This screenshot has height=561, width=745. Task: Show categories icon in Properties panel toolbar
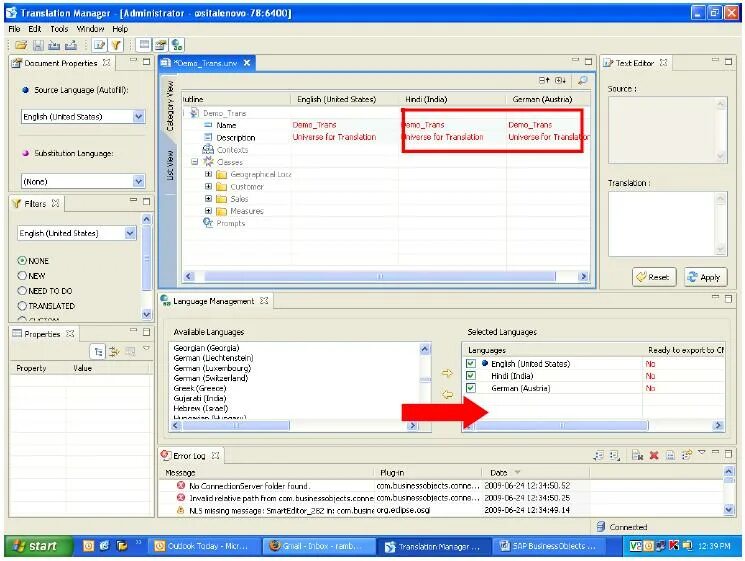(98, 352)
